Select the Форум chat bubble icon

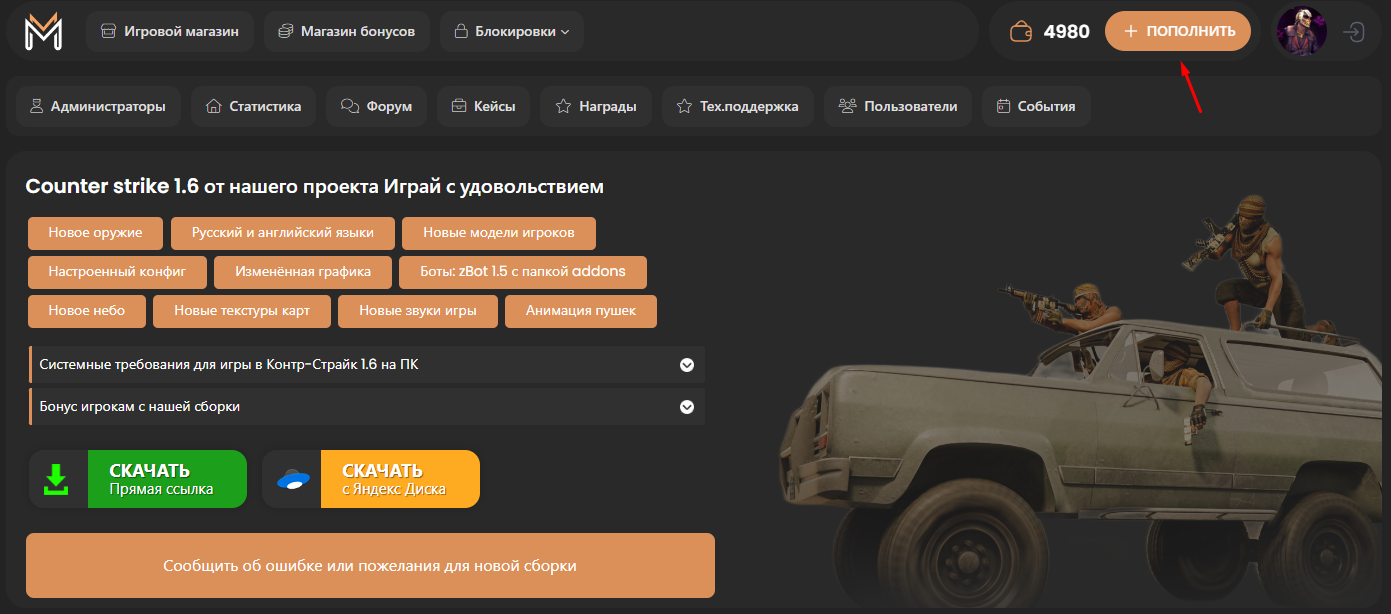point(349,106)
